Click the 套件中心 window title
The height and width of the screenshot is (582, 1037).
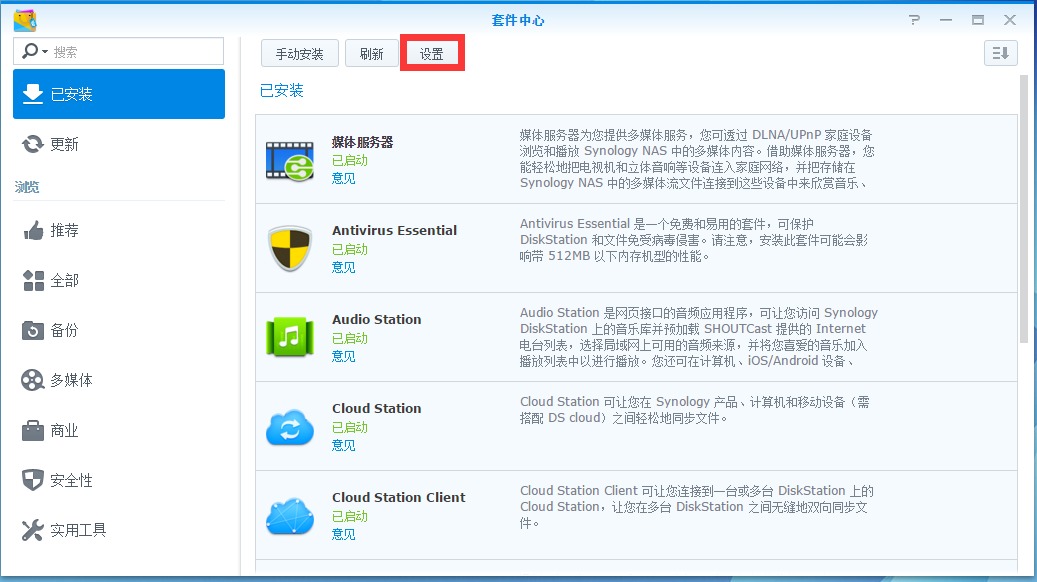(518, 21)
